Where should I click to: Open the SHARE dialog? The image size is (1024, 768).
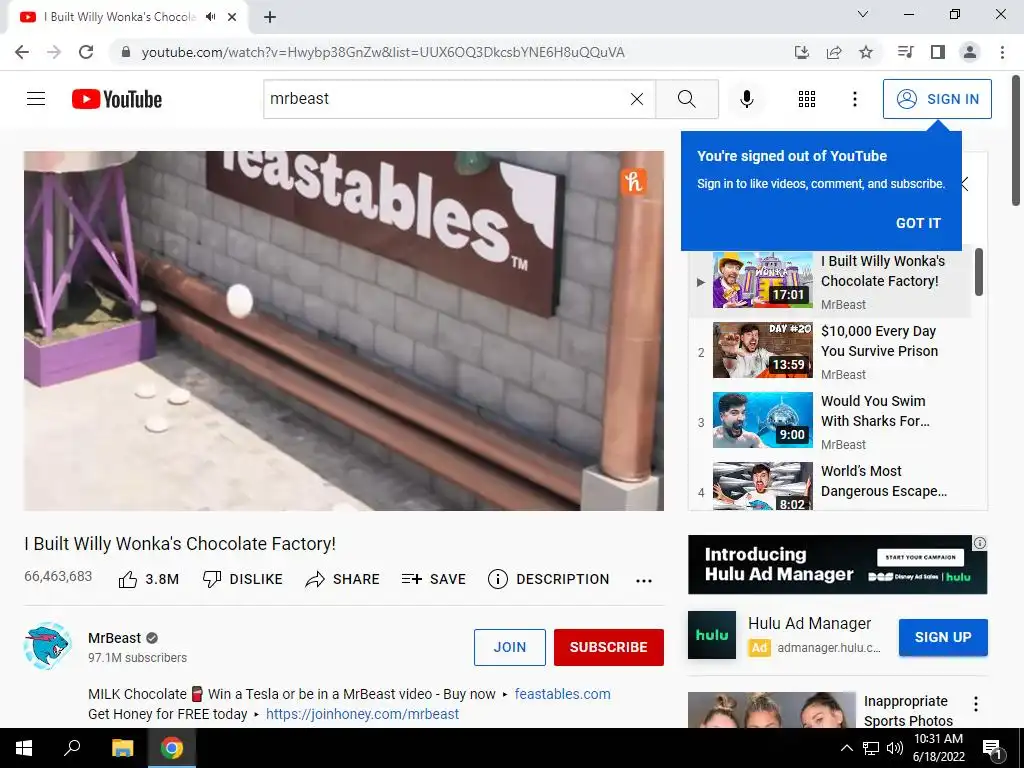(342, 579)
